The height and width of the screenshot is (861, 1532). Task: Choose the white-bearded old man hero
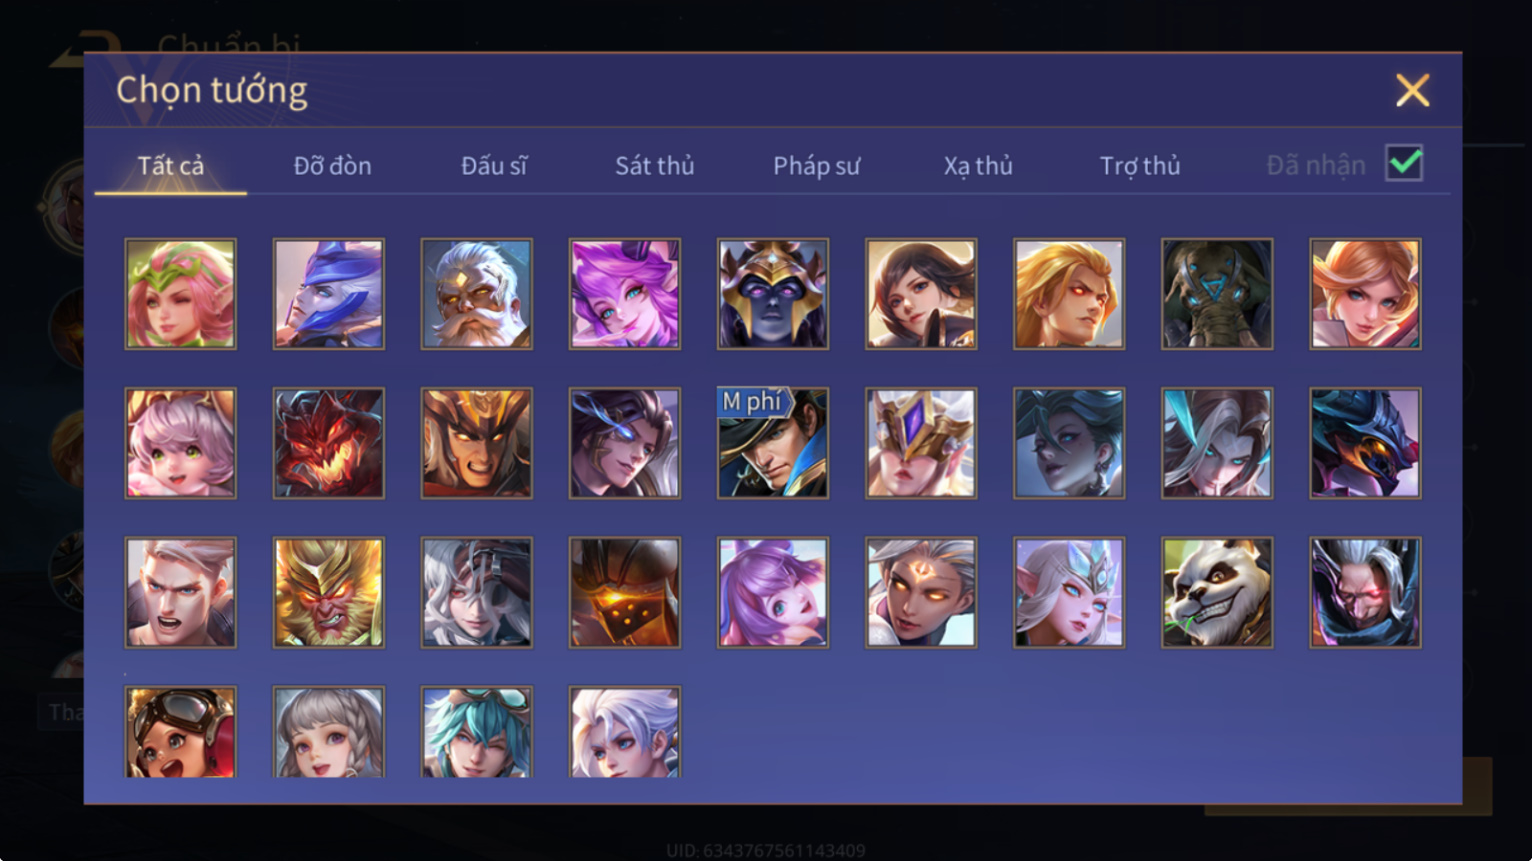click(x=477, y=294)
